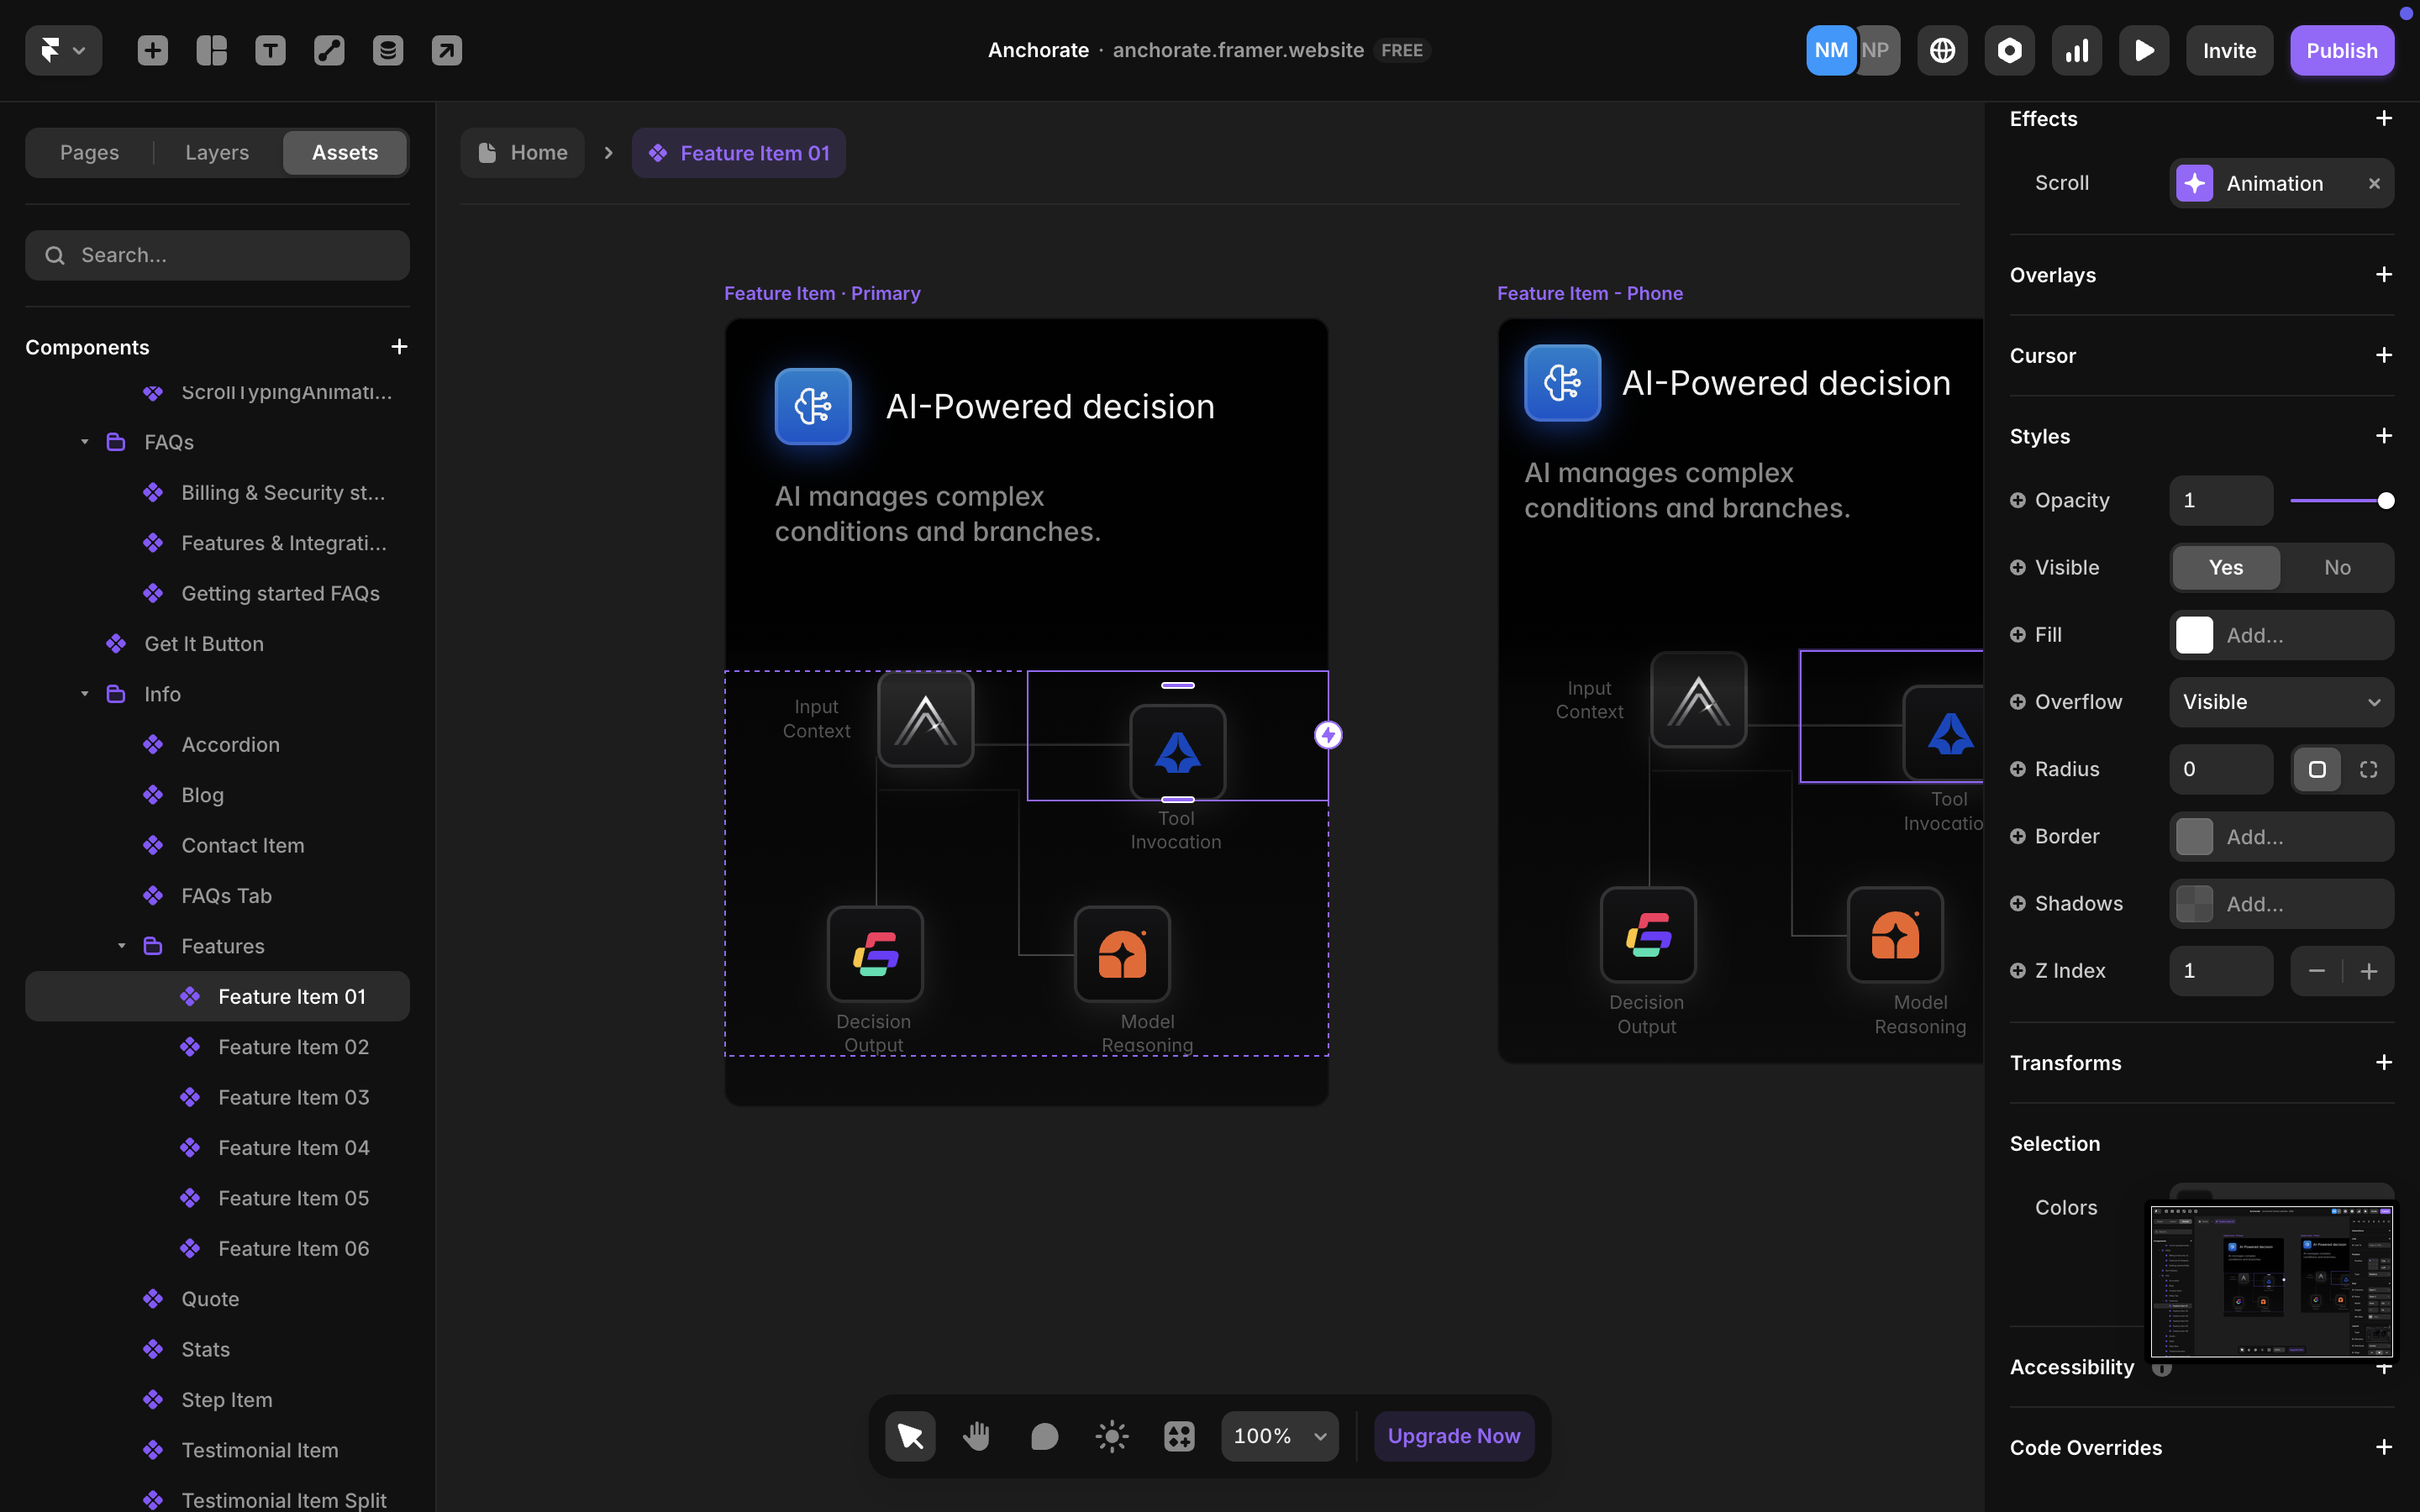Select the Hand pan tool
2420x1512 pixels.
click(x=976, y=1436)
